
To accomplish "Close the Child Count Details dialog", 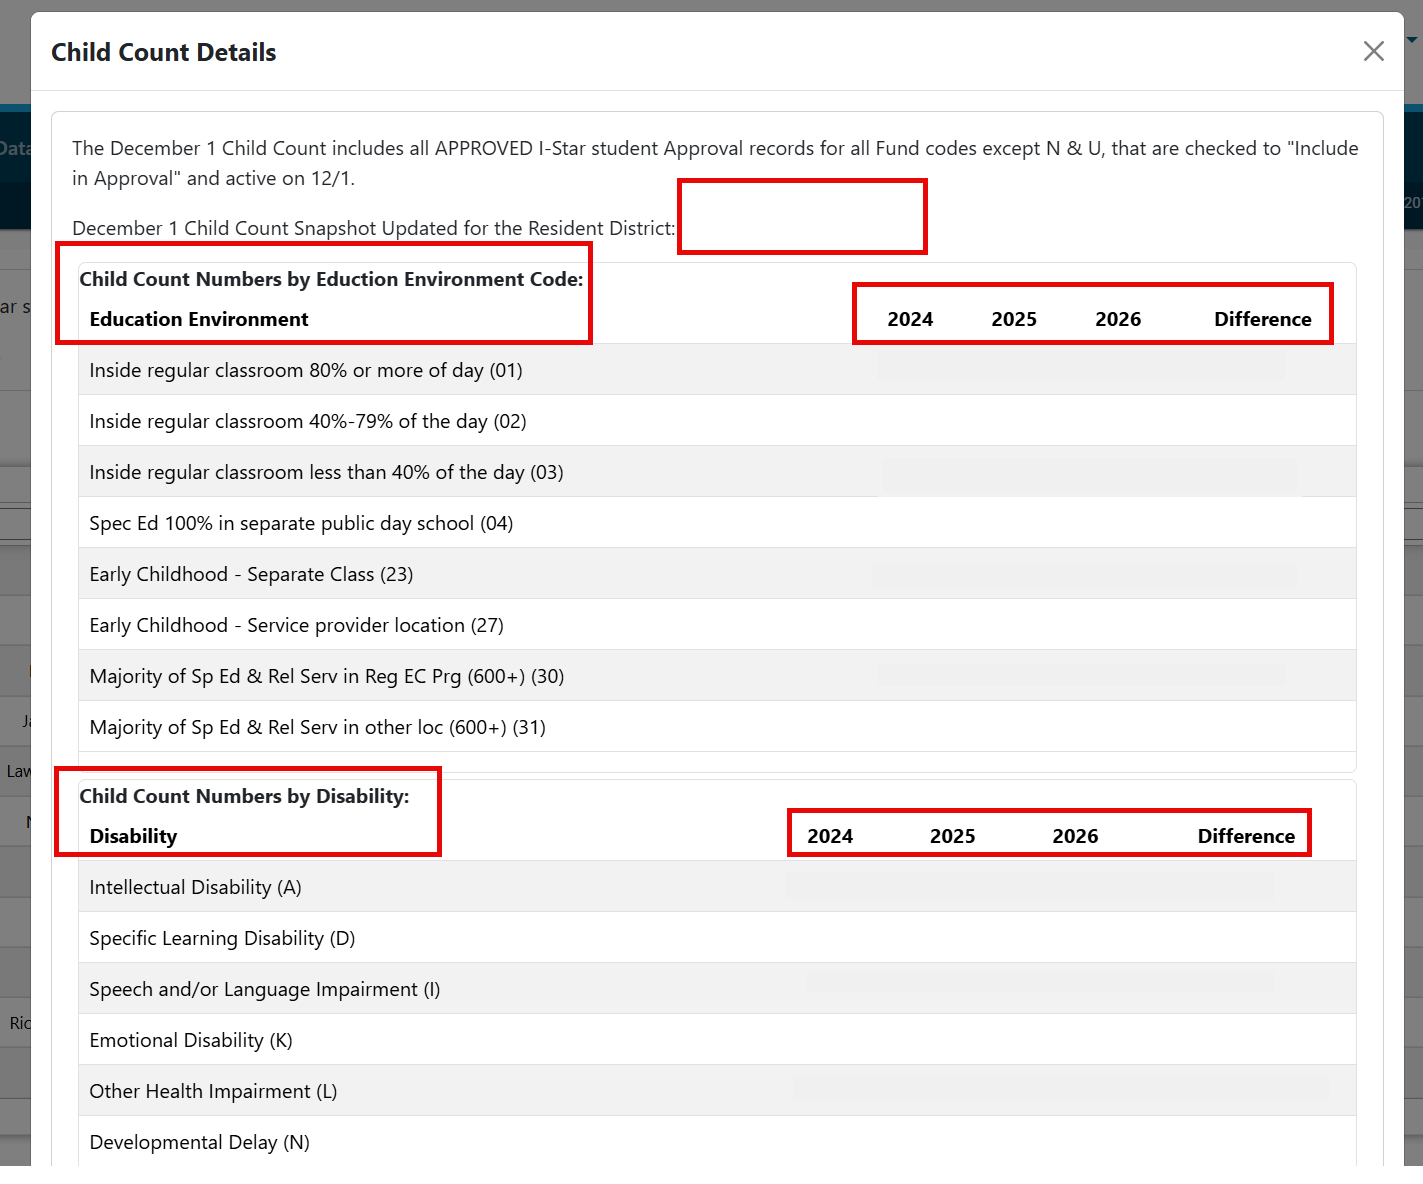I will pyautogui.click(x=1373, y=51).
